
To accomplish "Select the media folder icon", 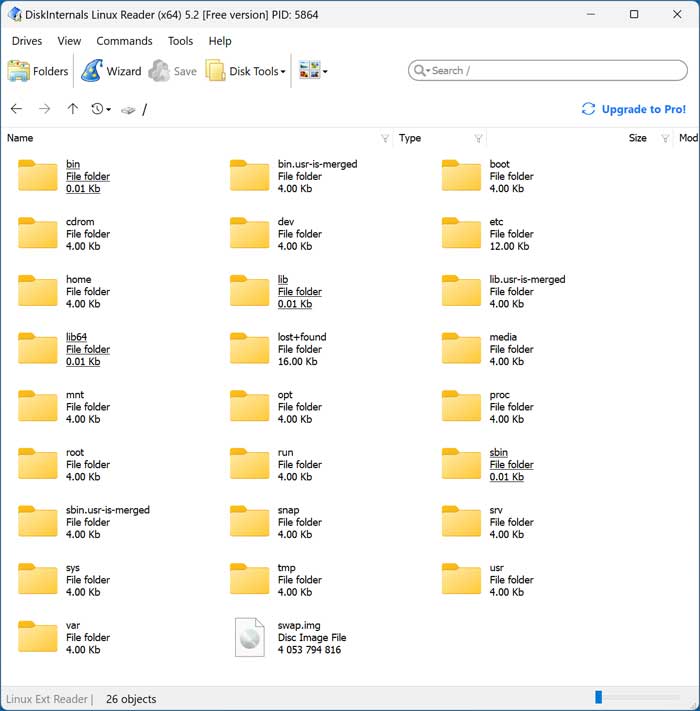I will pyautogui.click(x=461, y=348).
